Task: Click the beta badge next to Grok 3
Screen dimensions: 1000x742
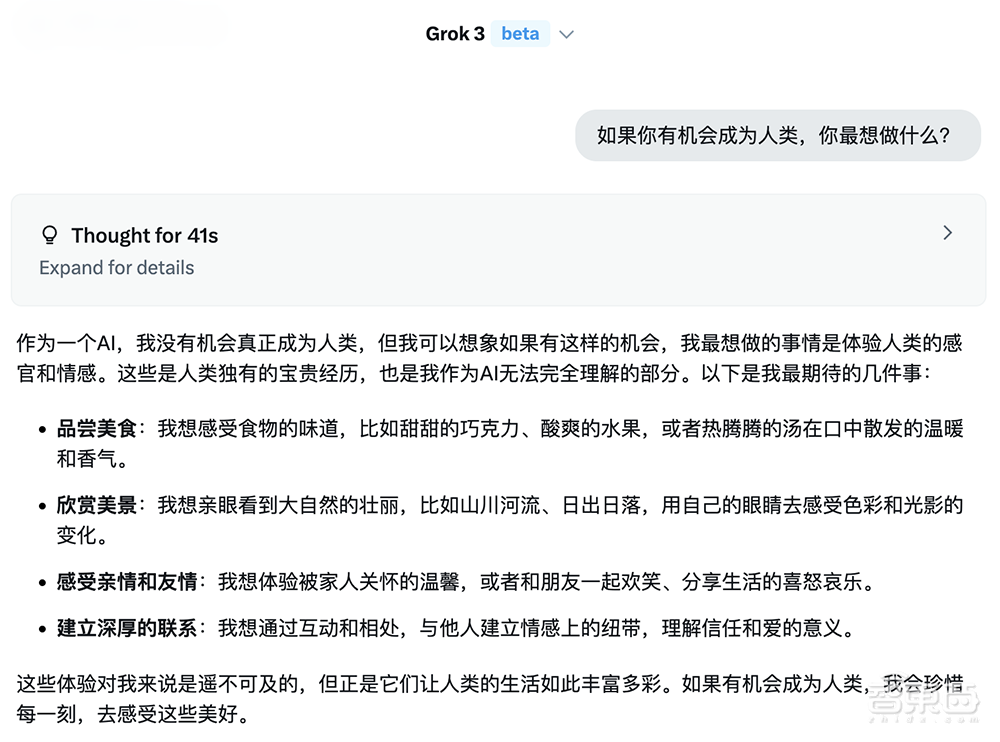Action: 520,33
